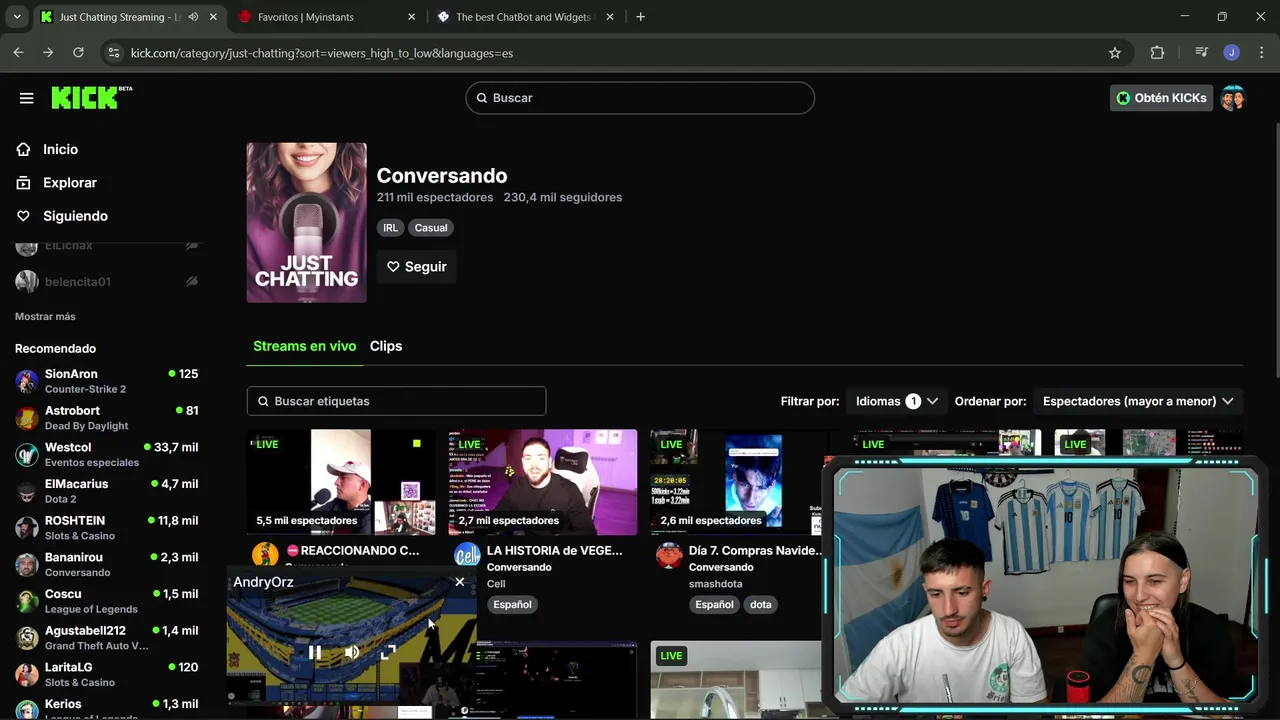The width and height of the screenshot is (1280, 720).
Task: Click the browser address bar URL
Action: point(322,53)
